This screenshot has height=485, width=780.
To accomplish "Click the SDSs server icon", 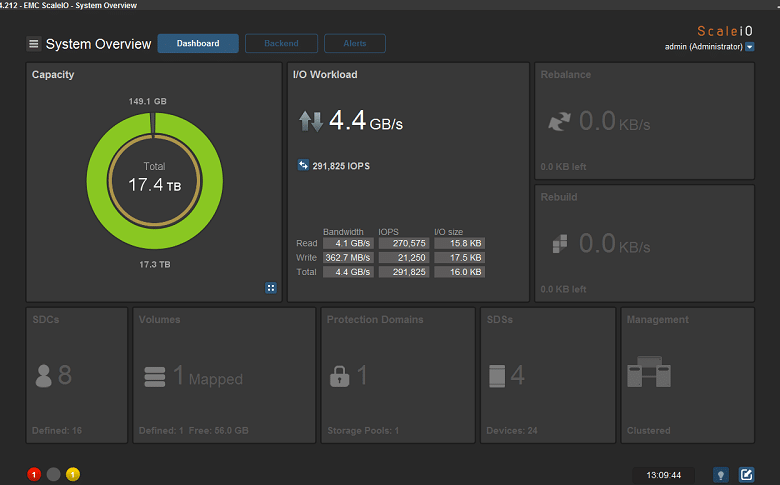I will [x=497, y=376].
